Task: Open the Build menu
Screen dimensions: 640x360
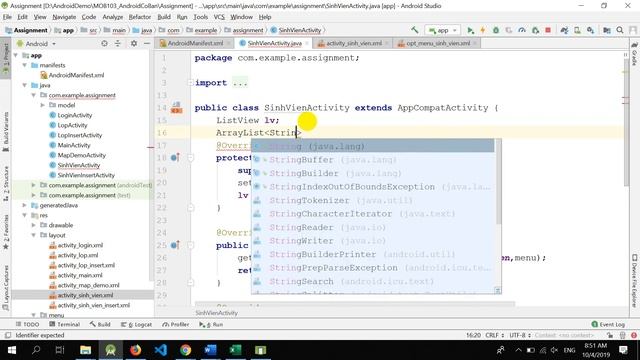Action: tap(164, 17)
